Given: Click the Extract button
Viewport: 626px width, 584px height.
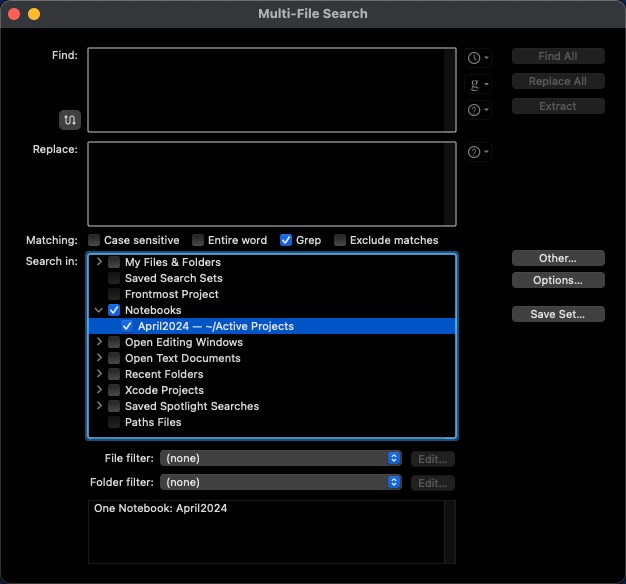Looking at the screenshot, I should [x=558, y=106].
